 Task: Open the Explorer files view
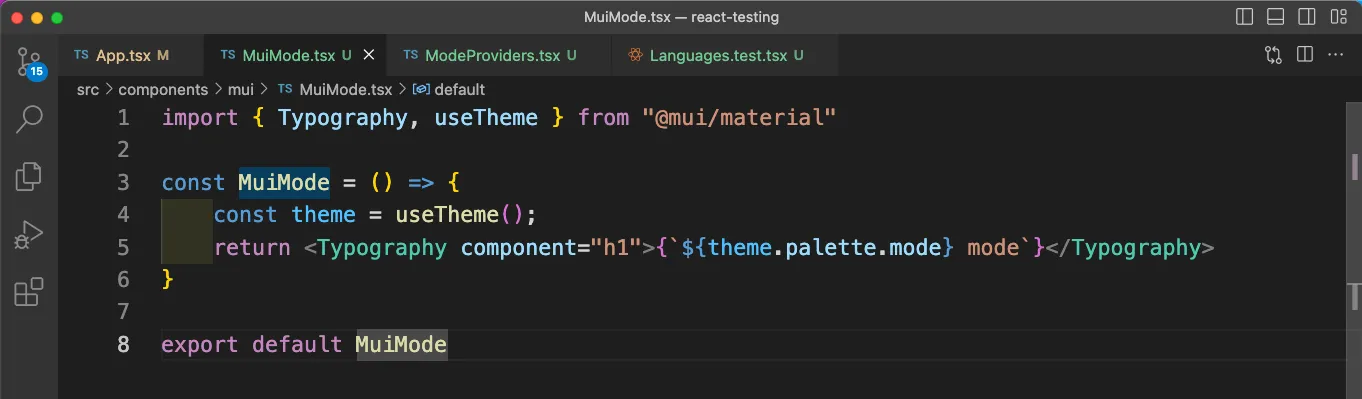(29, 177)
